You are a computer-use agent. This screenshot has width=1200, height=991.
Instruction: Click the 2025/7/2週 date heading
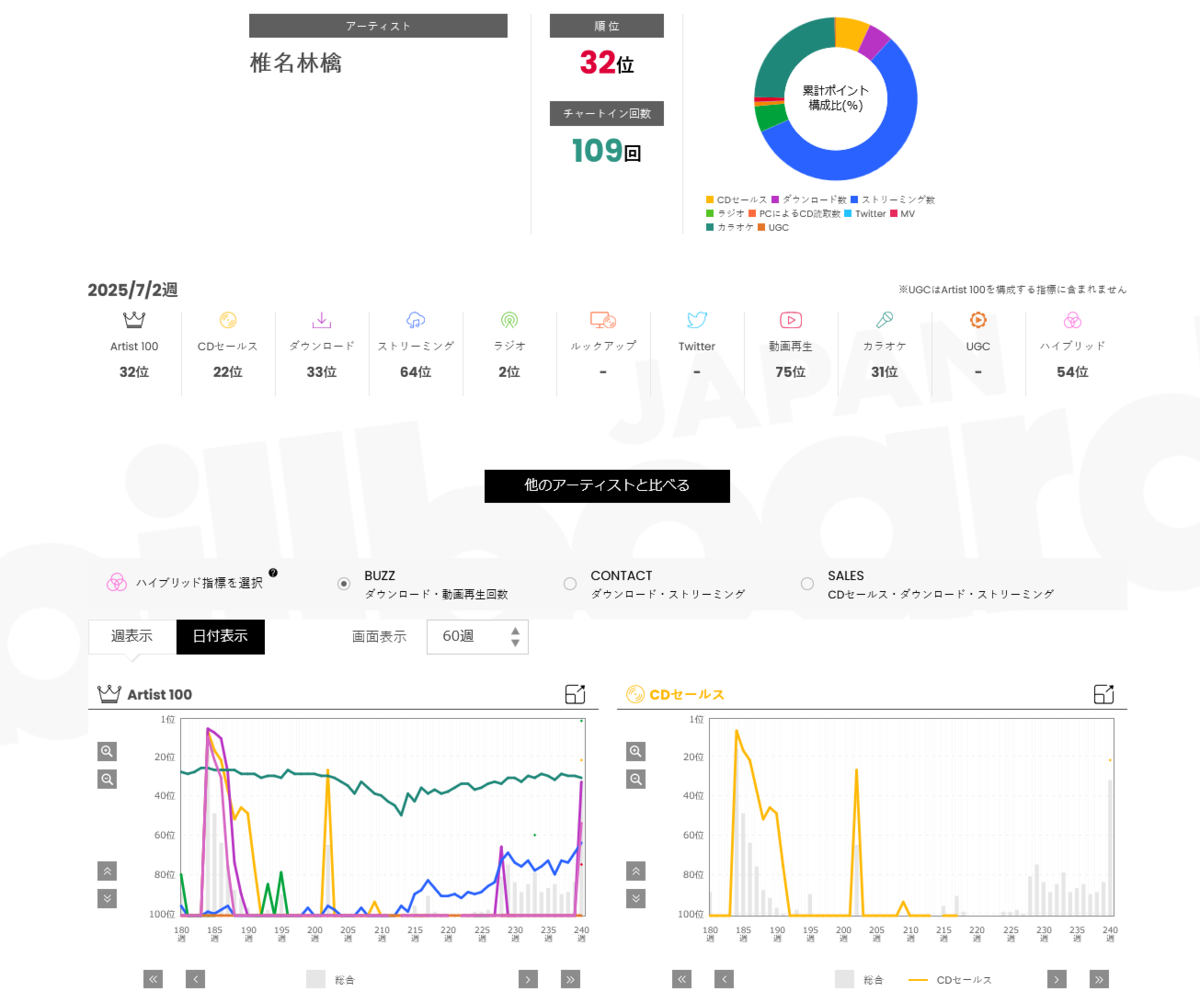point(133,290)
